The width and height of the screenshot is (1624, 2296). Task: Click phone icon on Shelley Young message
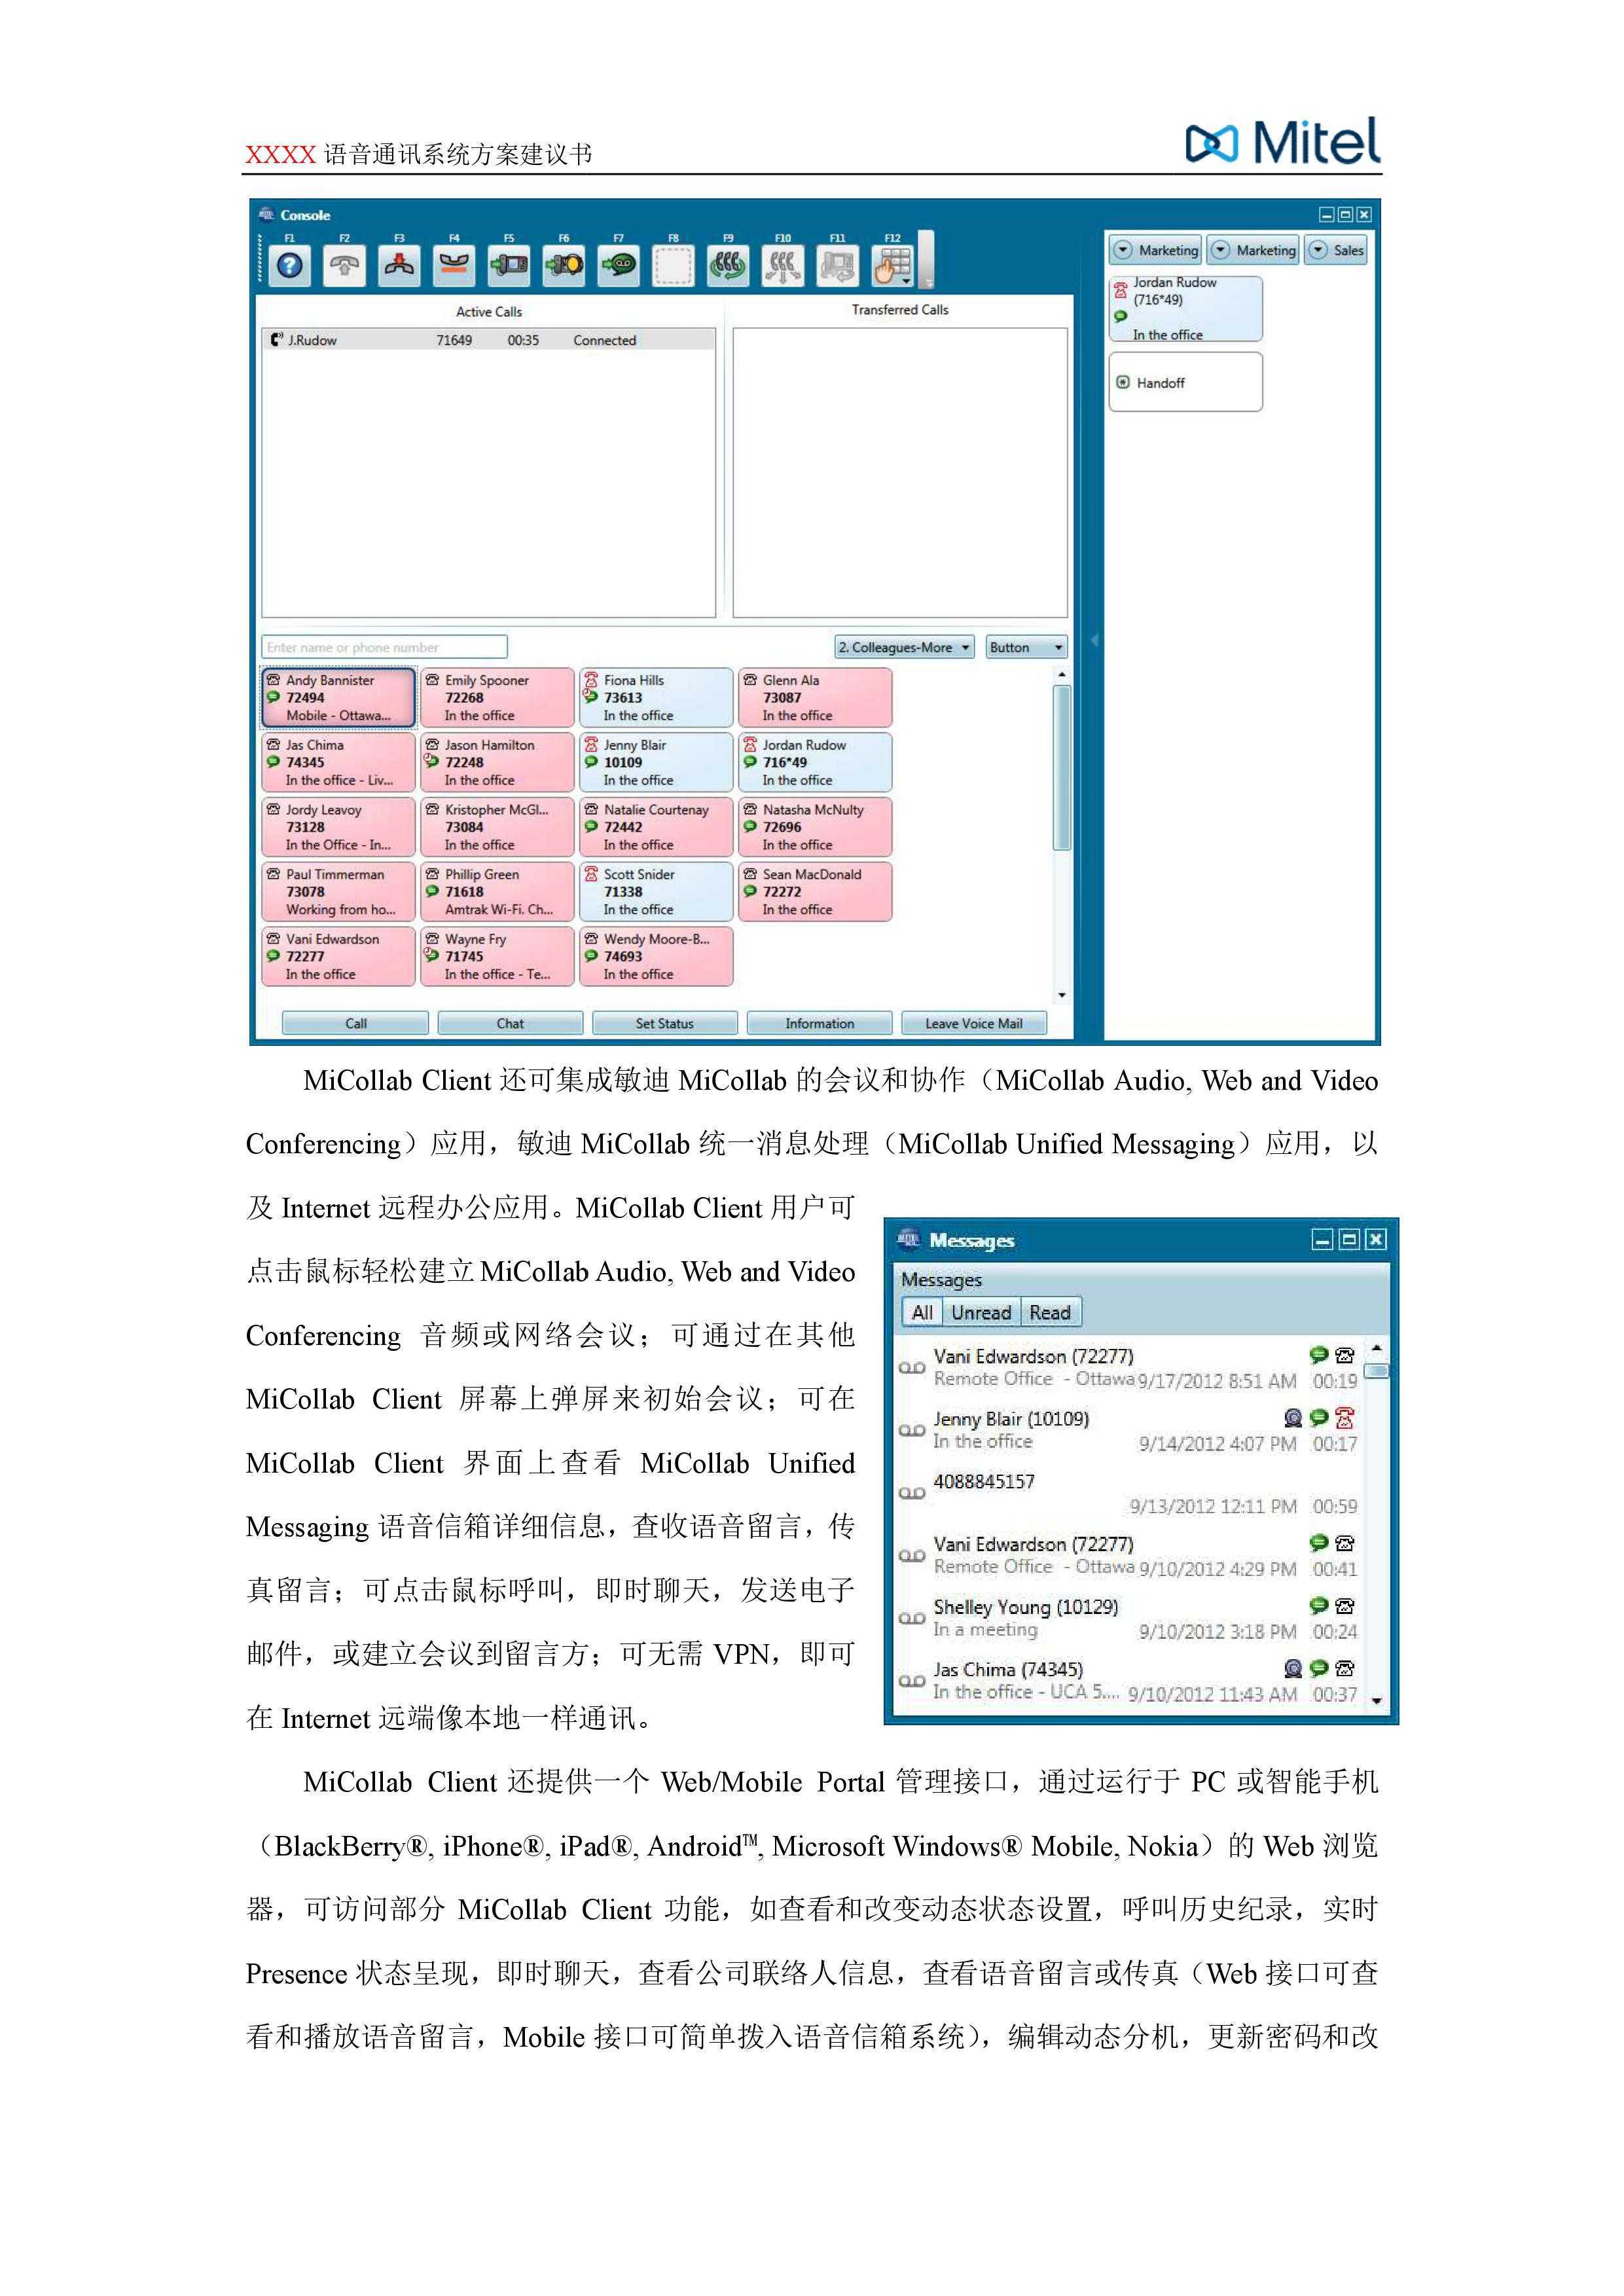pyautogui.click(x=1345, y=1605)
